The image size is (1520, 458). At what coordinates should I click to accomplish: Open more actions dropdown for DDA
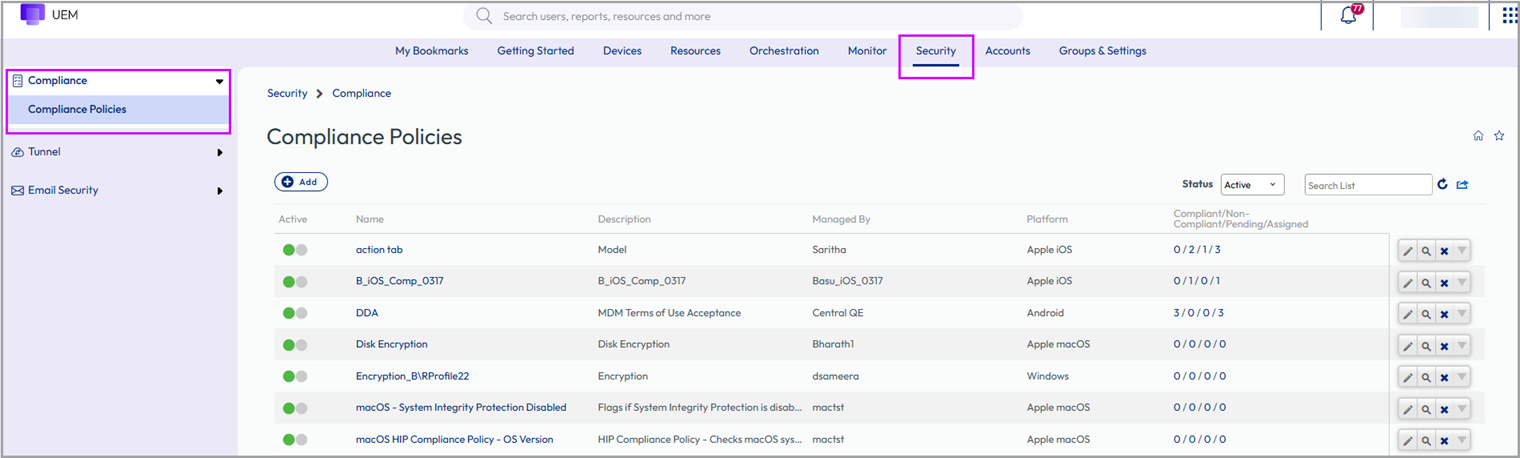(1462, 314)
